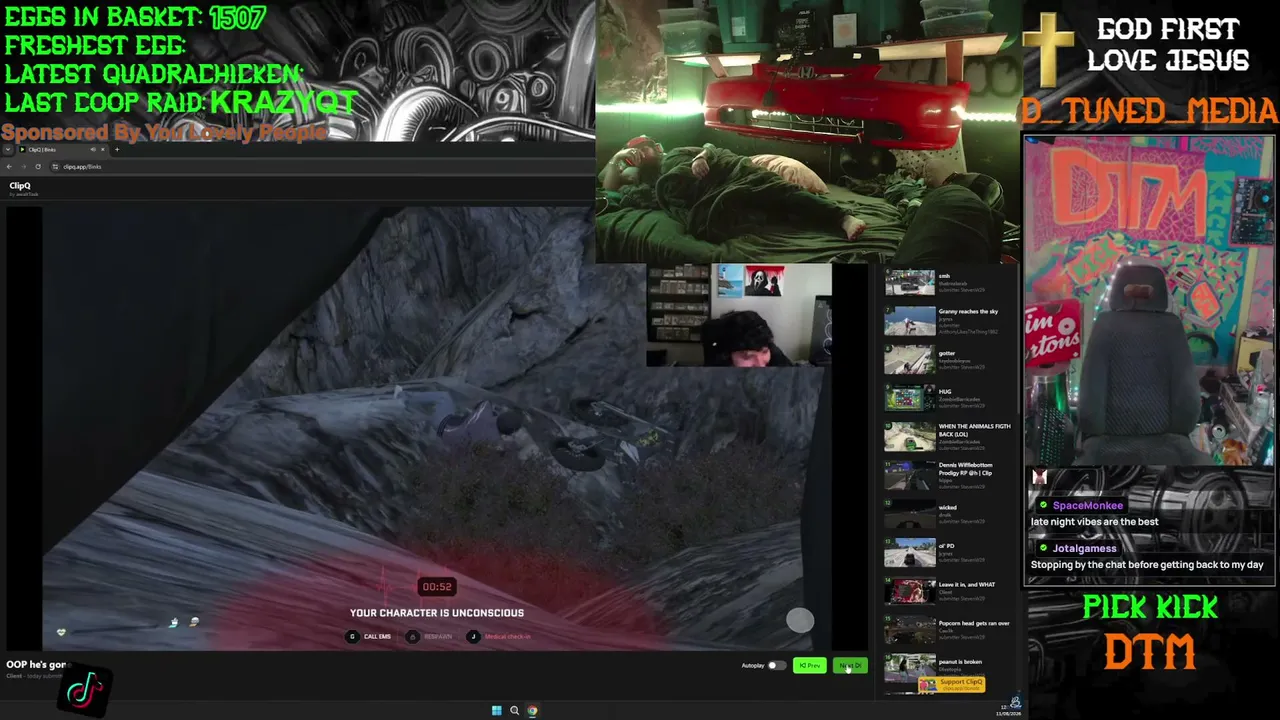This screenshot has height=720, width=1280.
Task: Open 'Granny reaches the sky' clip thumbnail
Action: [x=910, y=321]
